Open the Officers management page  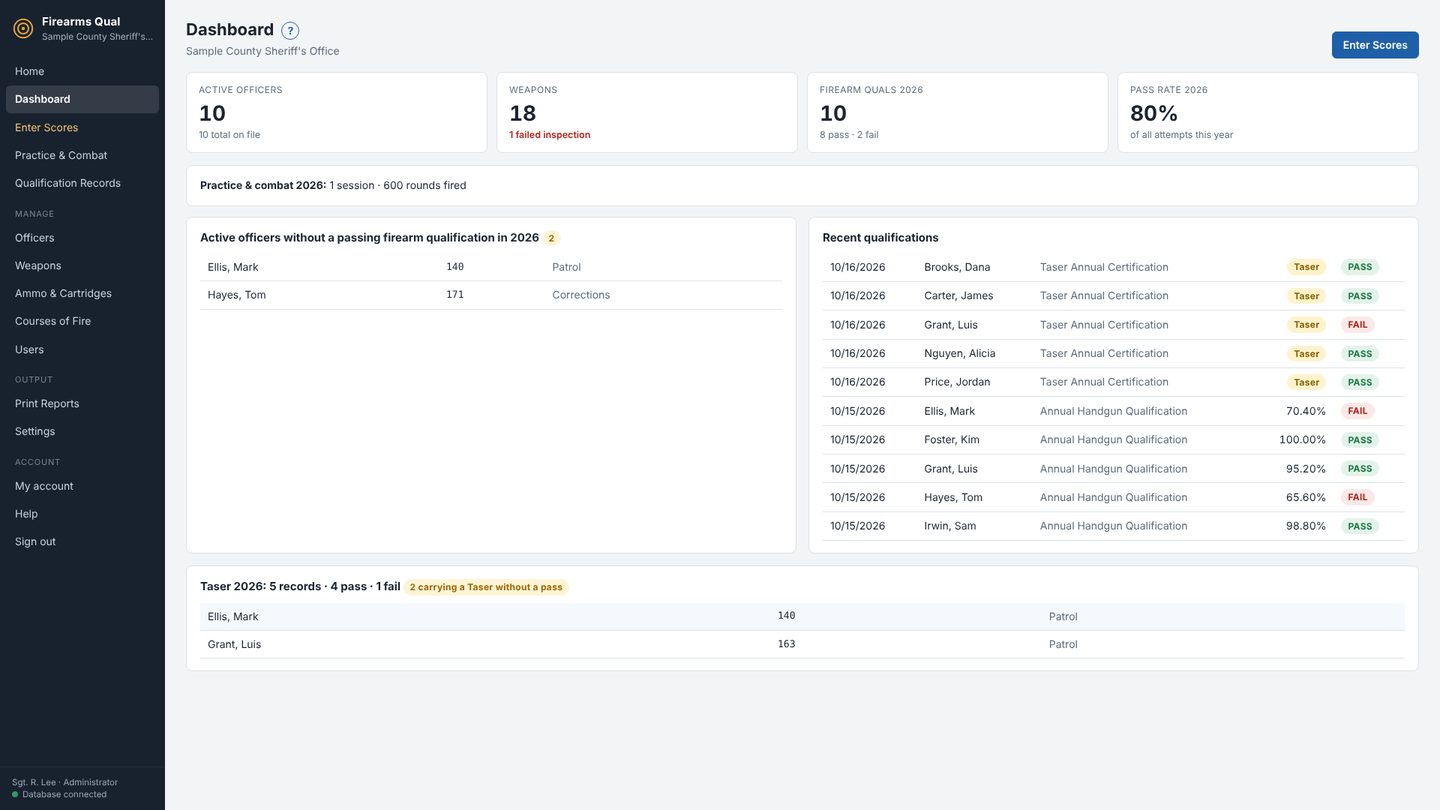82,237
